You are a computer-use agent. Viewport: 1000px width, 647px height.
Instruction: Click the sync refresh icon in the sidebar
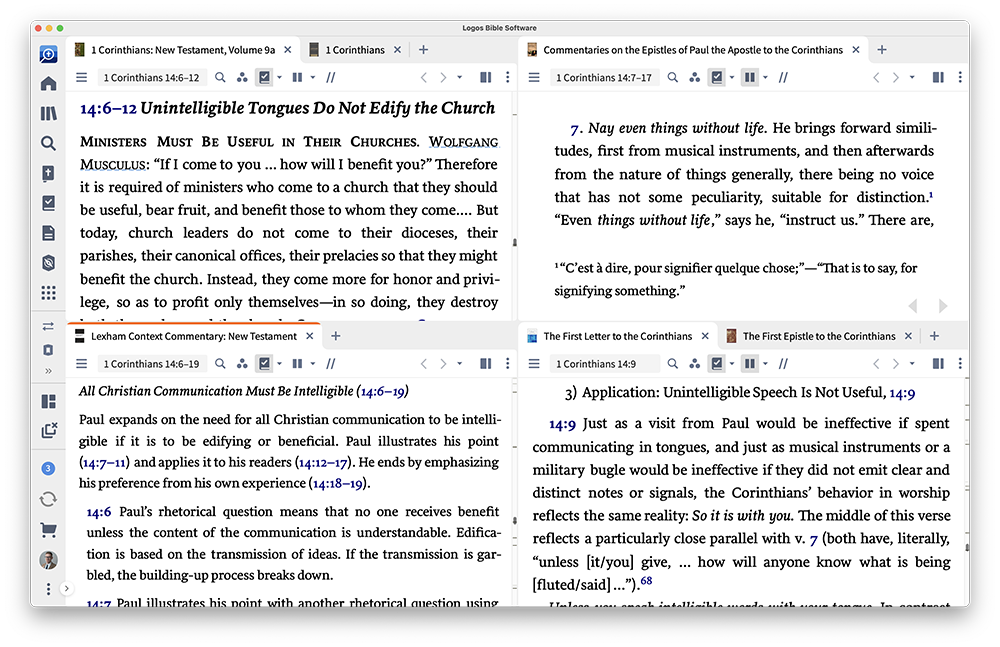(48, 499)
